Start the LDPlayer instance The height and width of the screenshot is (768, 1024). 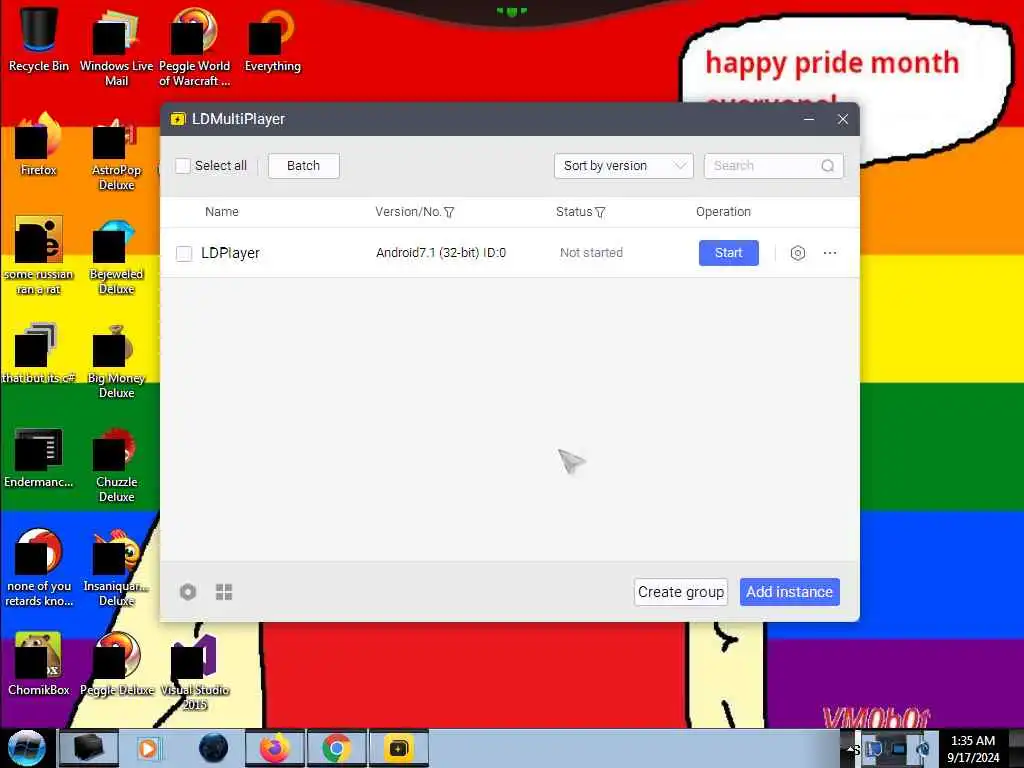[729, 253]
